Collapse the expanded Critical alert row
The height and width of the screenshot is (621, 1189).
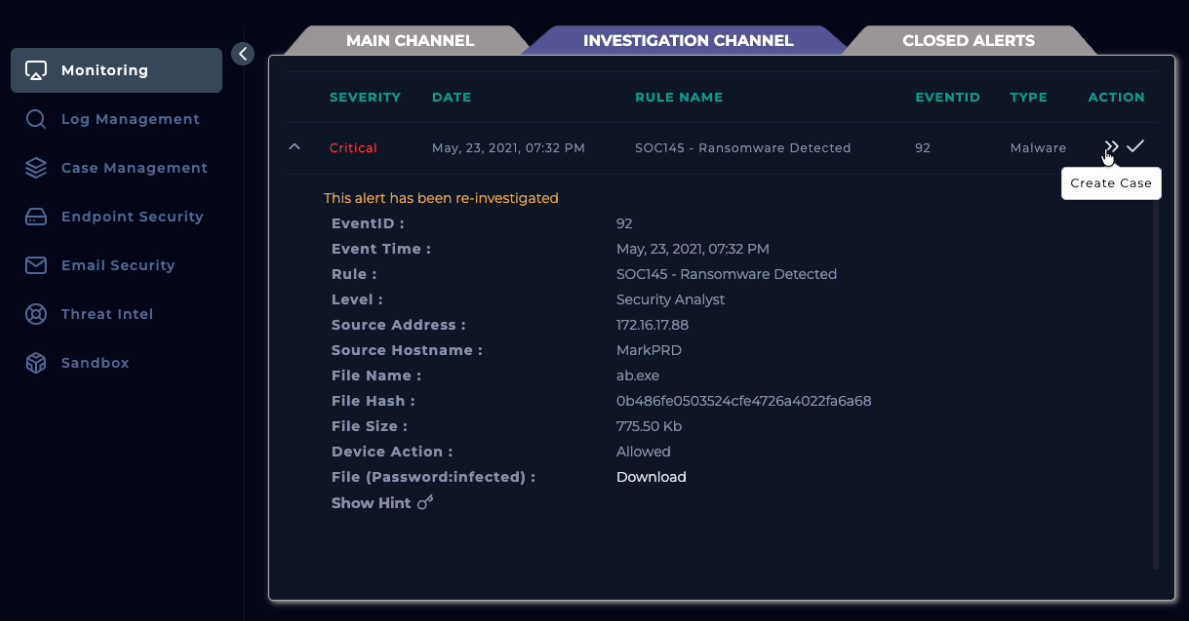click(294, 147)
